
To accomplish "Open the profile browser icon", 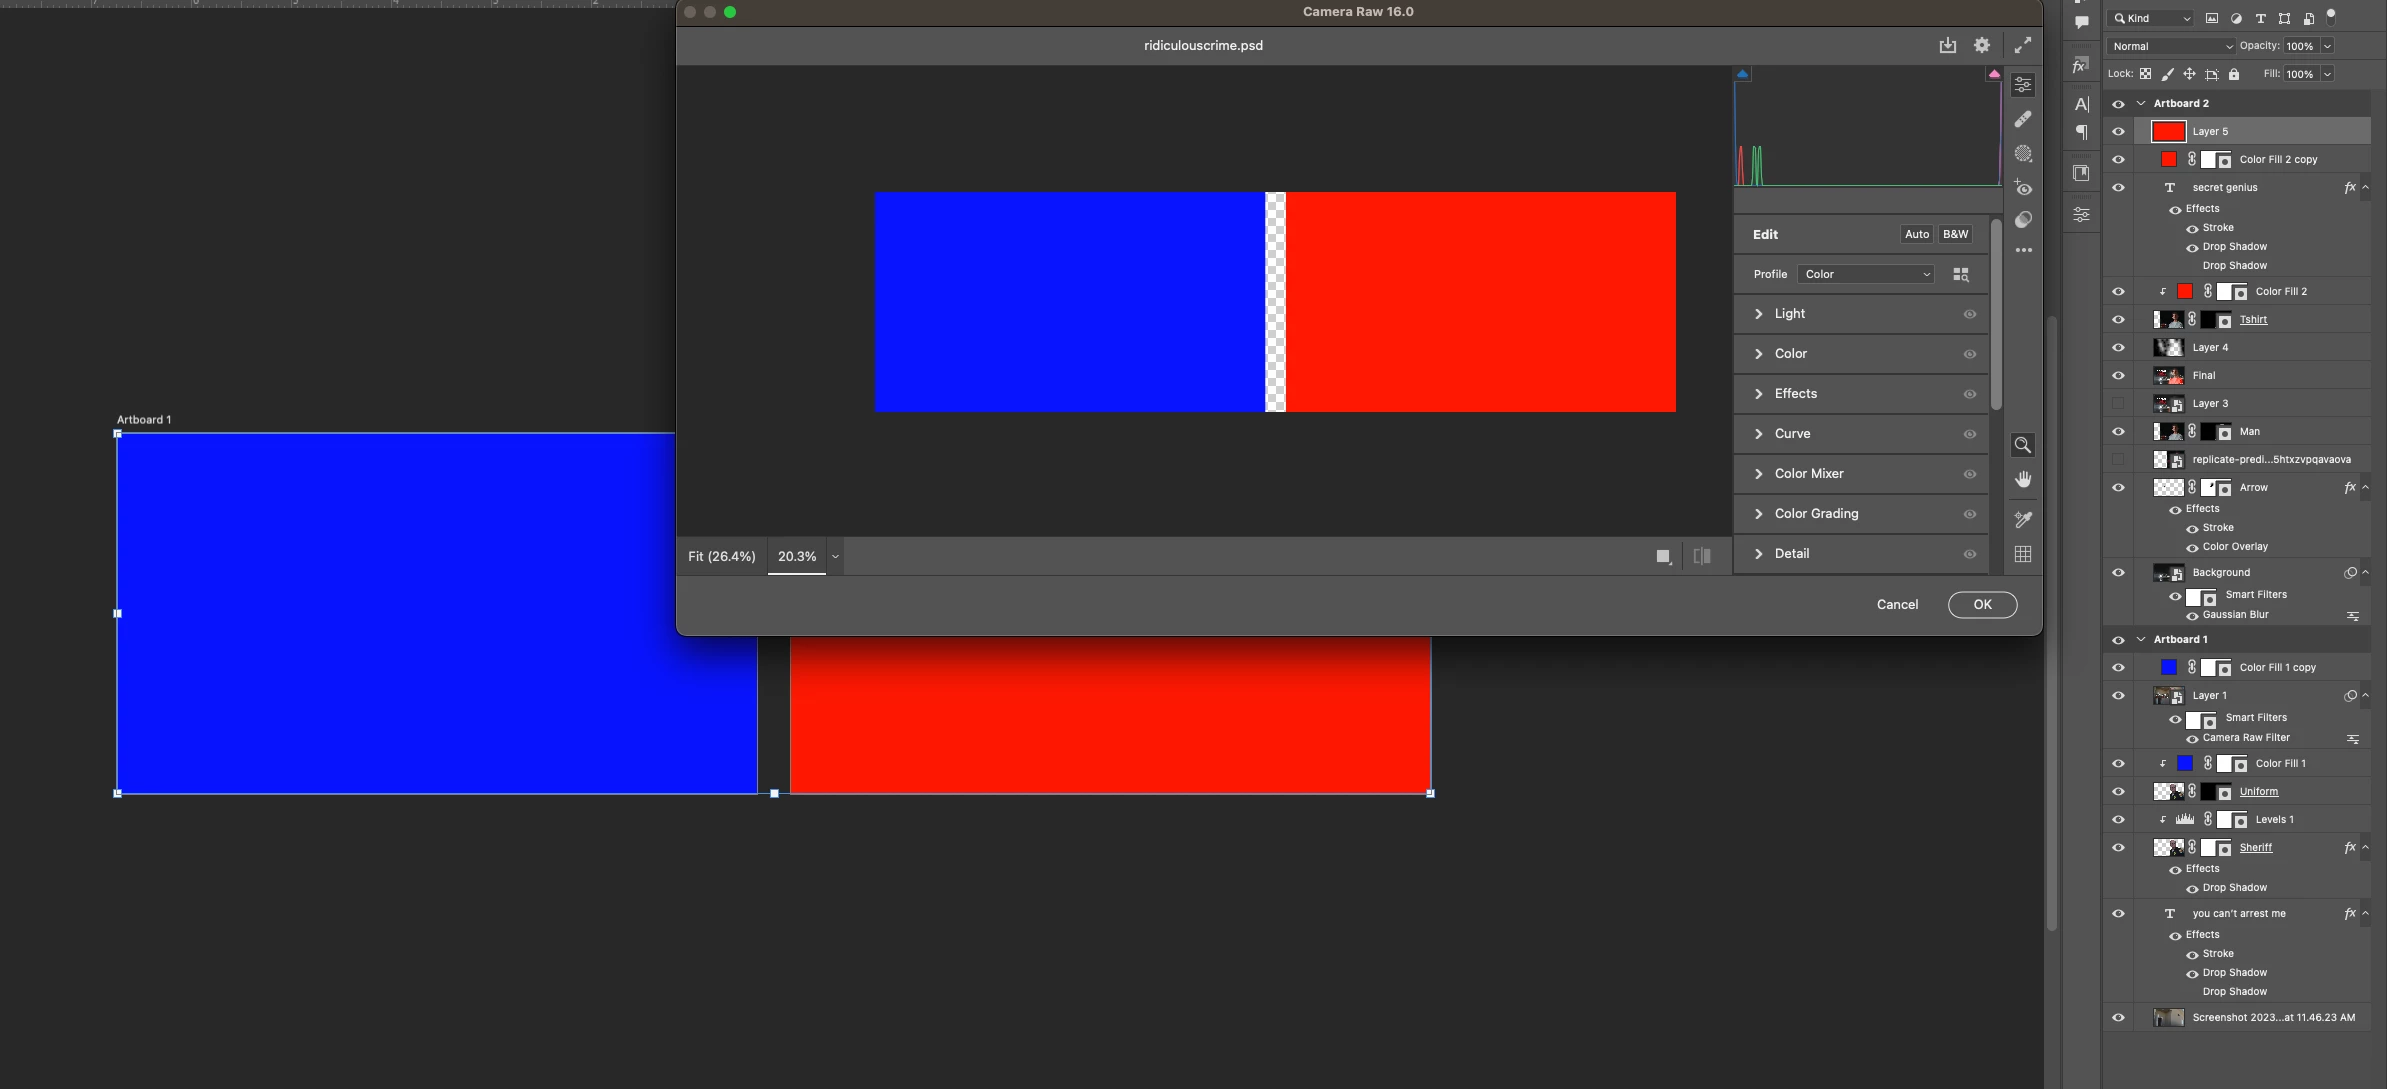I will pyautogui.click(x=1961, y=274).
